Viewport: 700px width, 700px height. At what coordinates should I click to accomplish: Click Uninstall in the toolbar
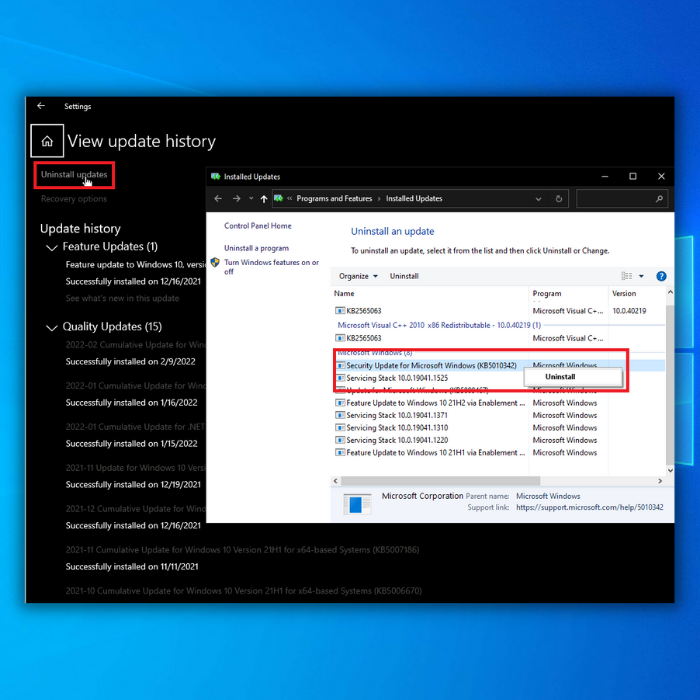[404, 276]
